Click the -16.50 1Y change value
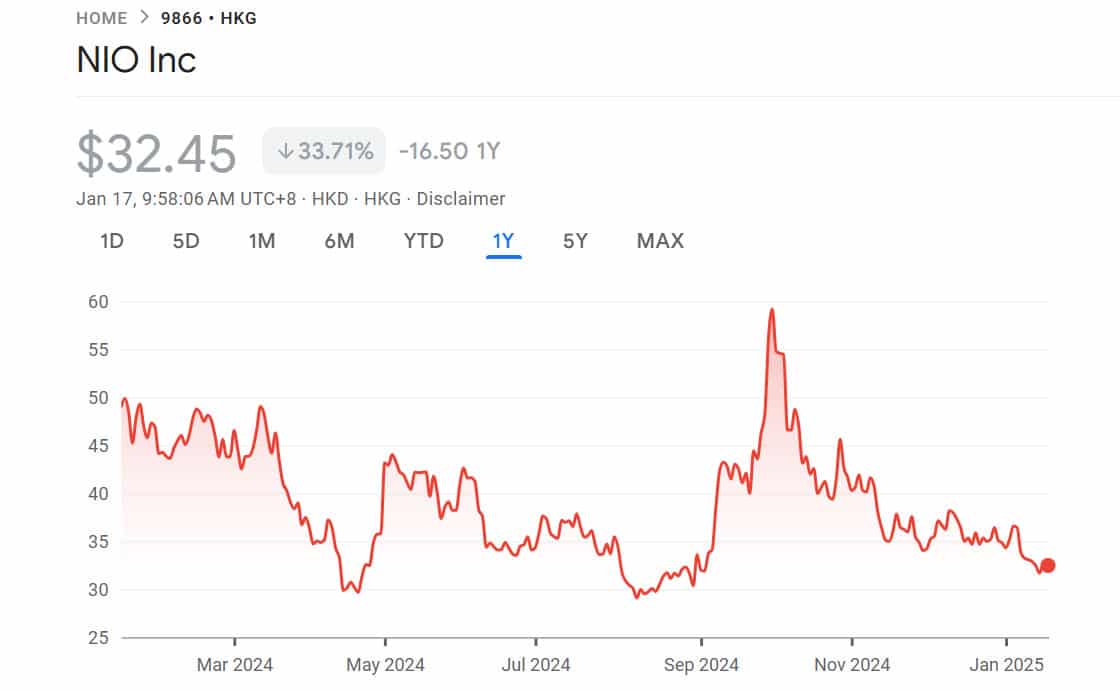 coord(449,151)
